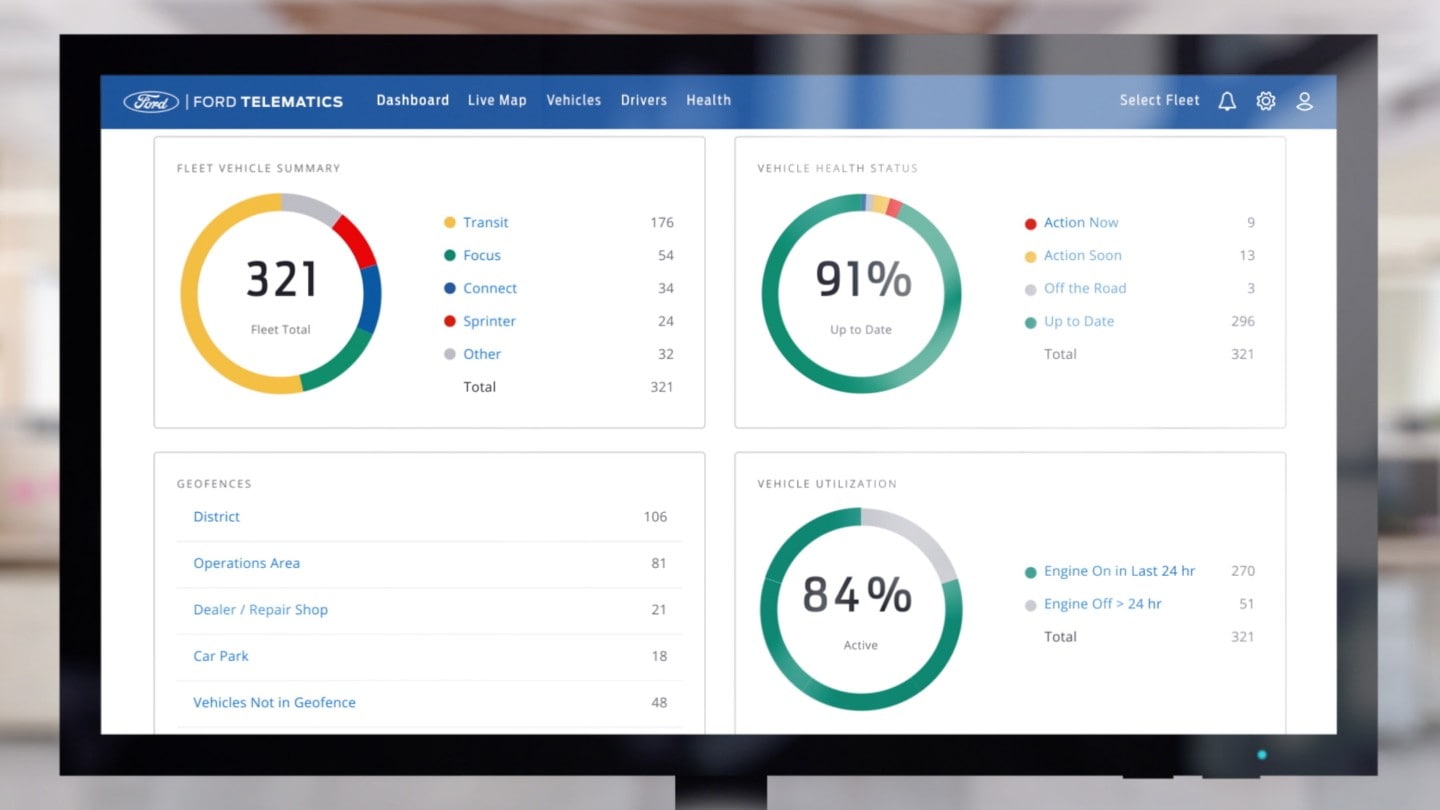This screenshot has height=810, width=1440.
Task: Open the Action Now health link
Action: point(1081,222)
